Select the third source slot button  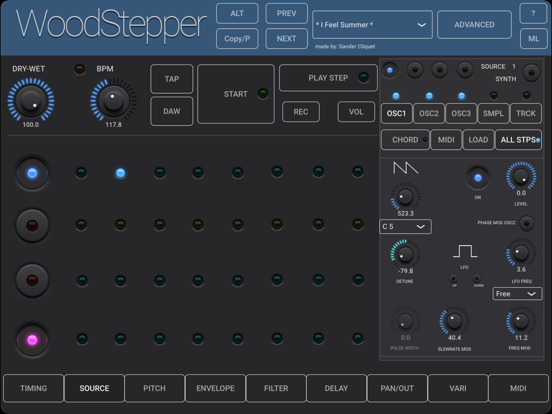440,70
